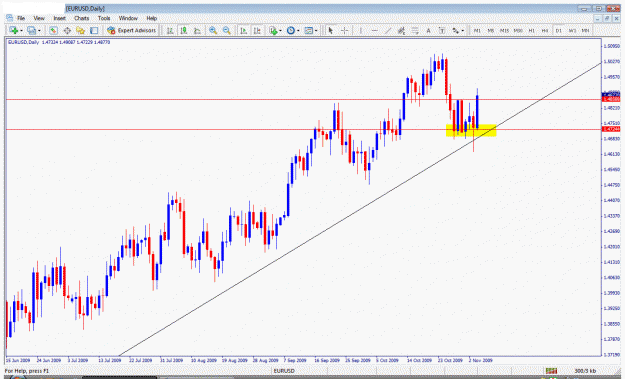625x379 pixels.
Task: Click the MetaTrader icon beside the File menu
Action: click(x=9, y=18)
